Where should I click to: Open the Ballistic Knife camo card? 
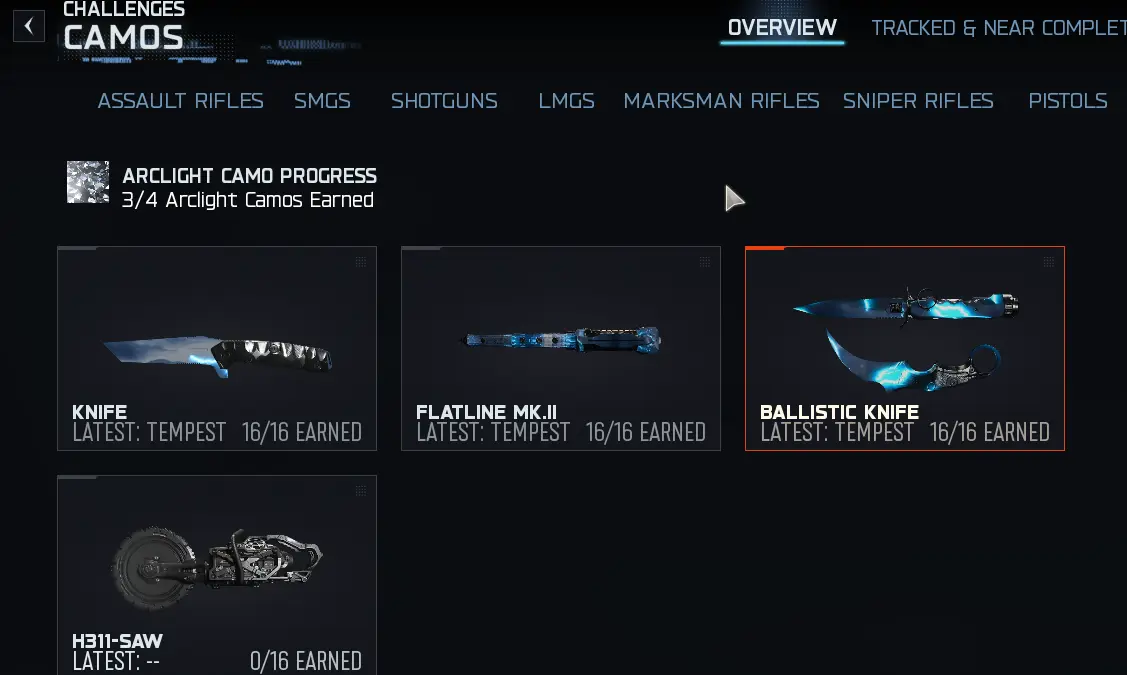[905, 349]
